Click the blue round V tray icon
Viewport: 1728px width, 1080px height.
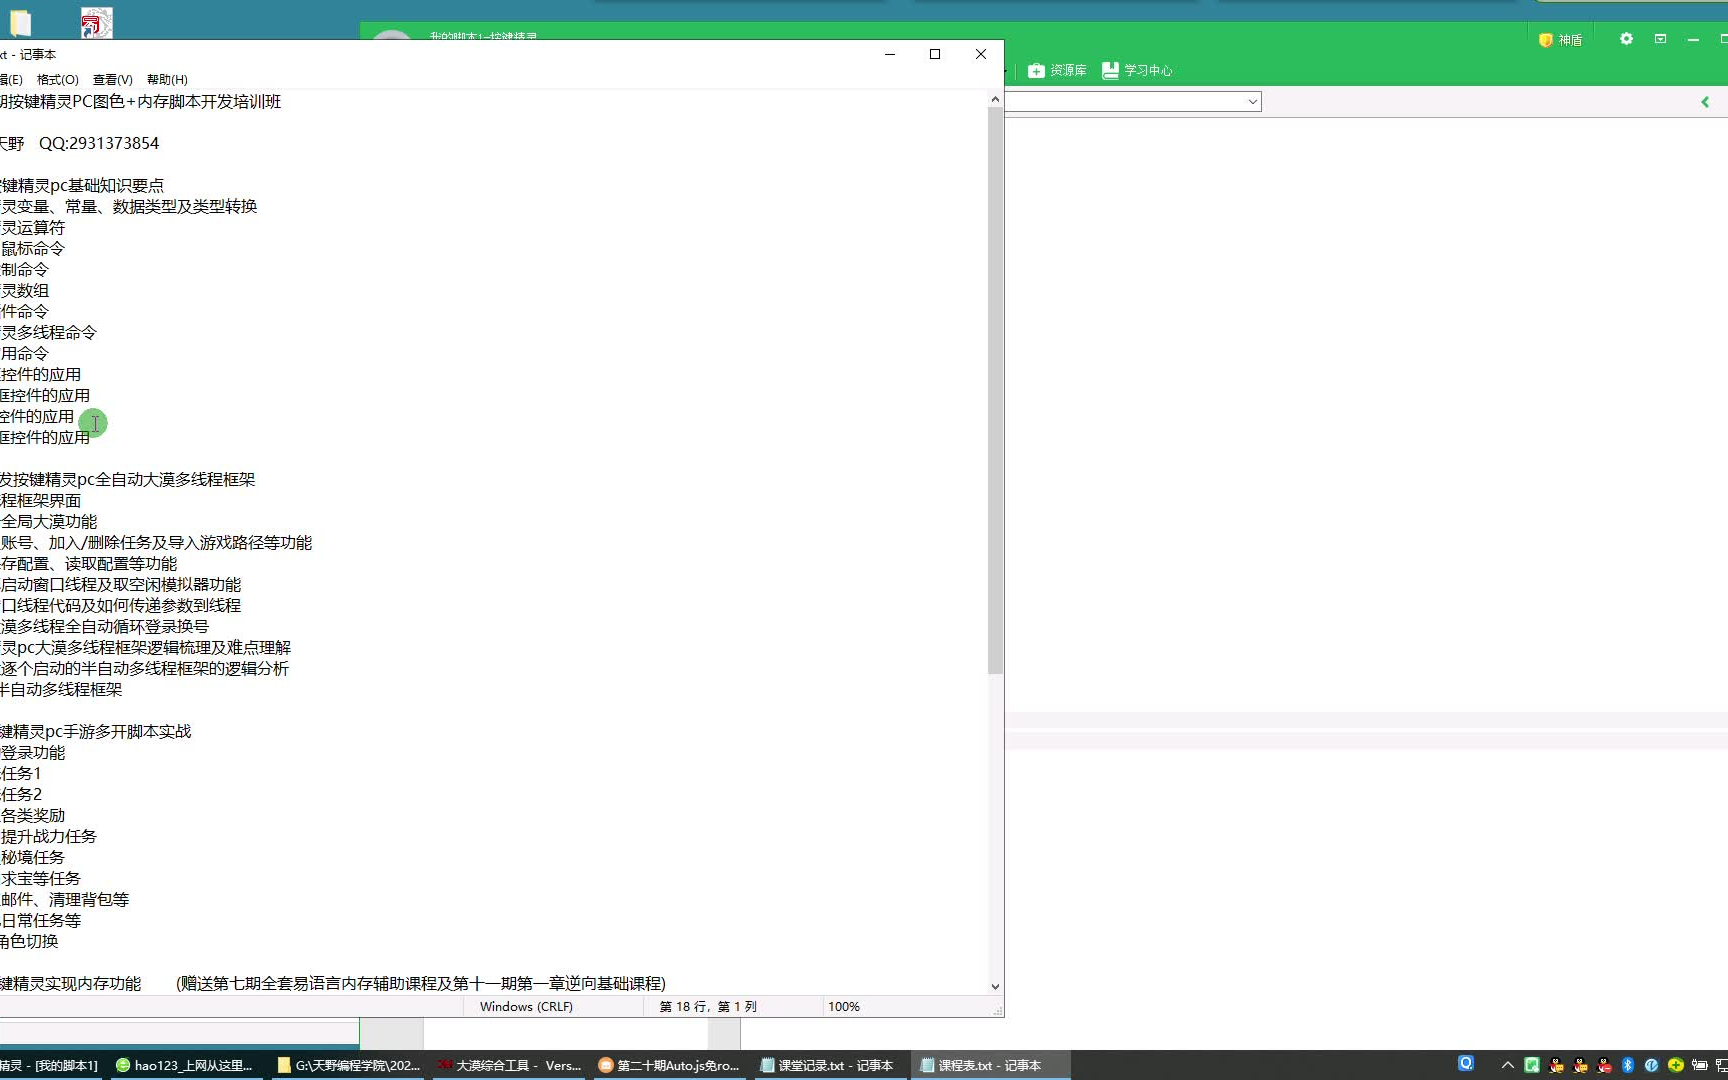pos(1651,1065)
